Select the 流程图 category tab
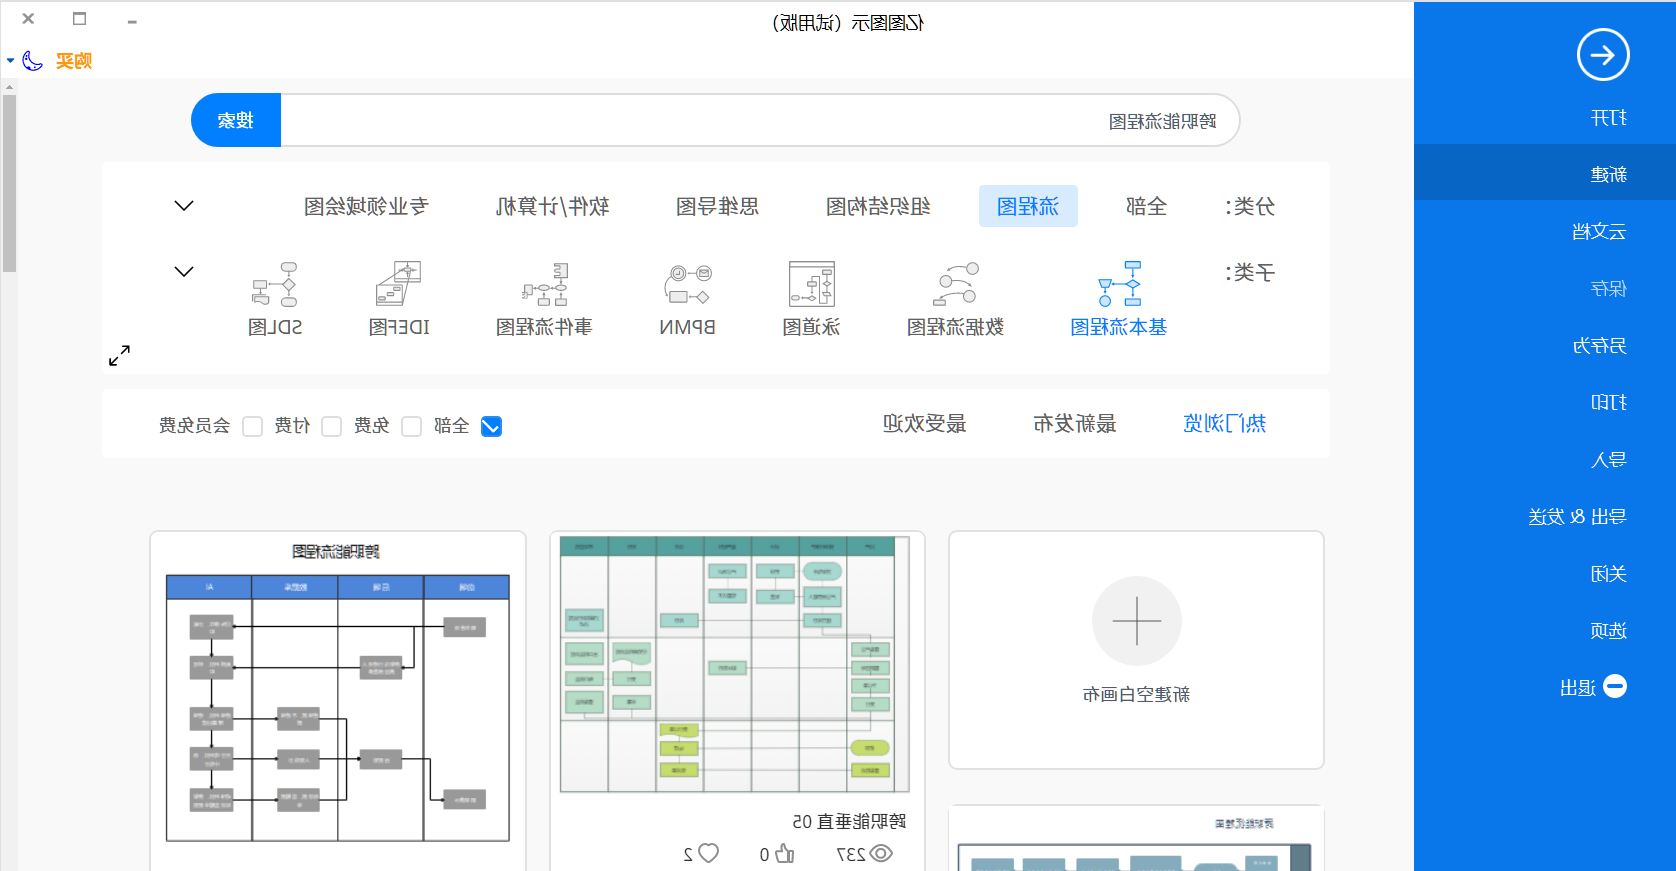 click(1028, 206)
